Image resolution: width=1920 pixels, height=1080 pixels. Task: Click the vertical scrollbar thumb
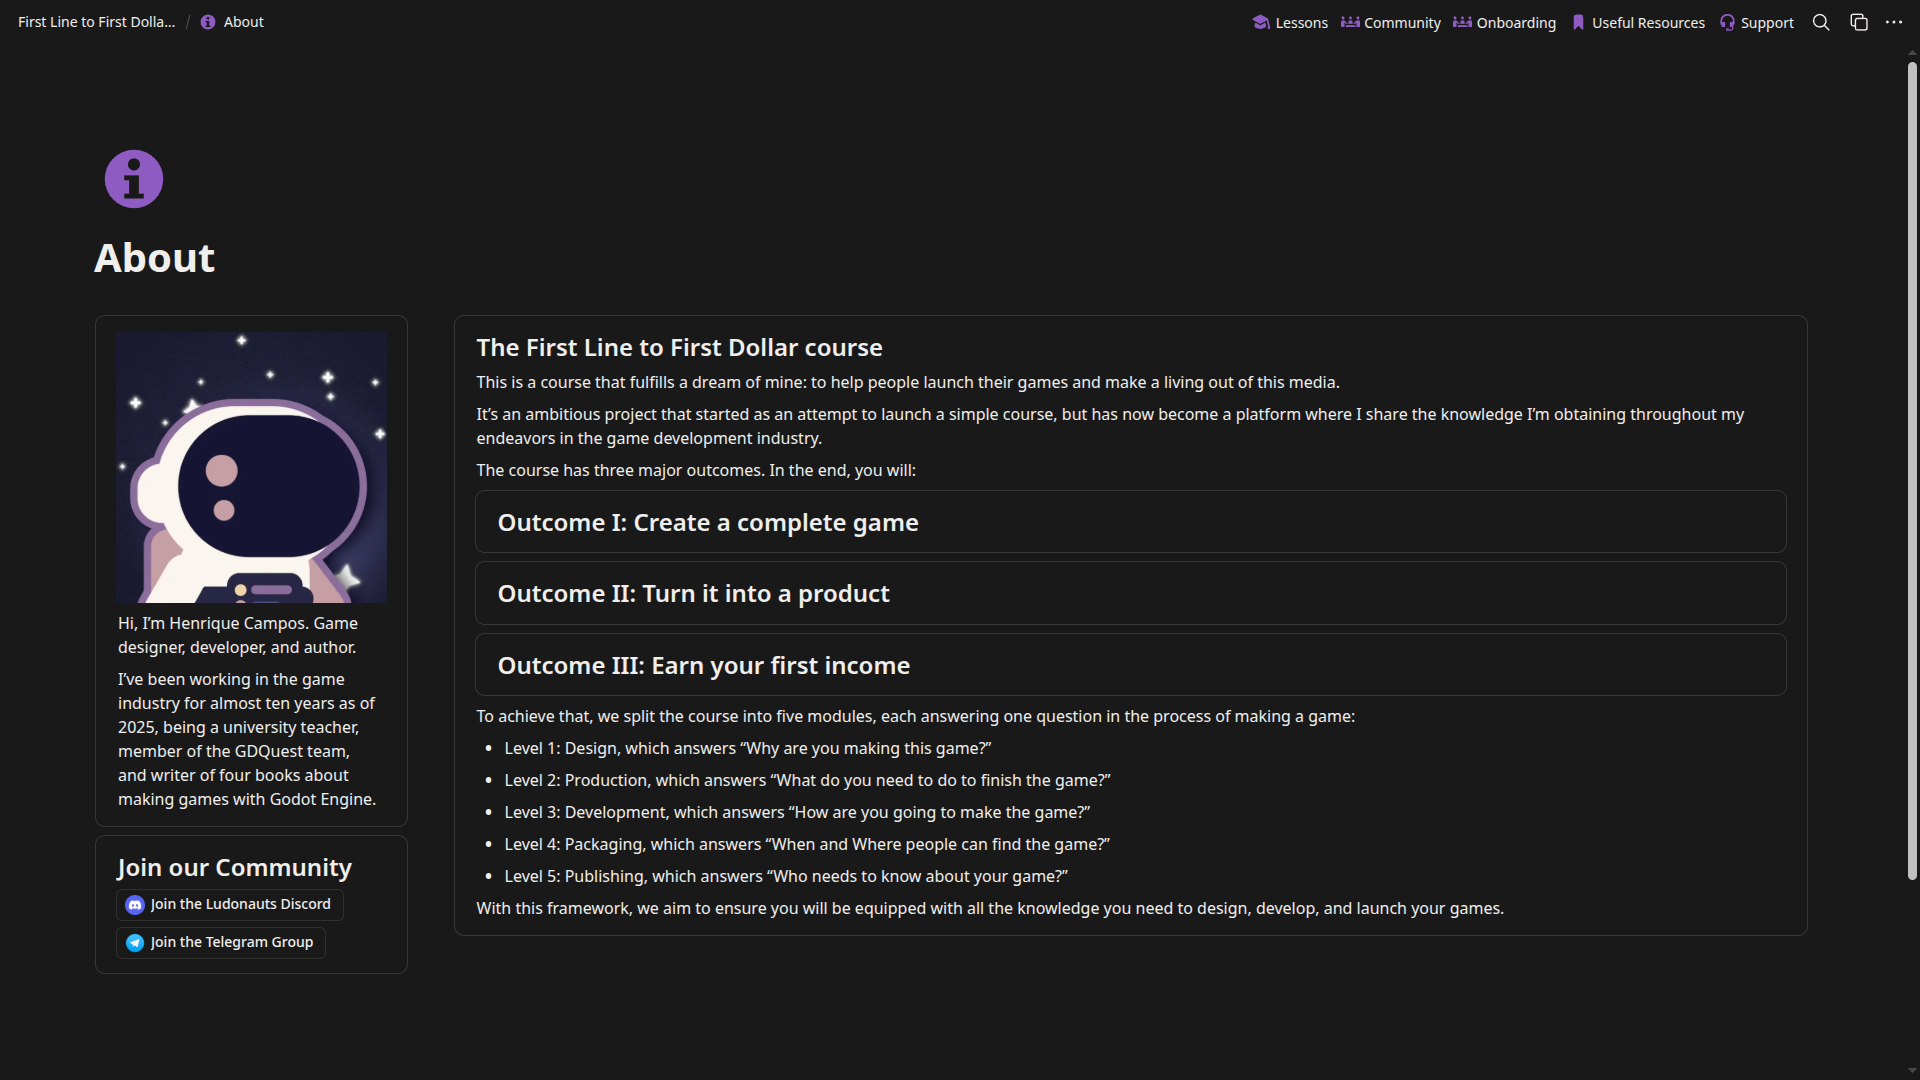(x=1912, y=470)
